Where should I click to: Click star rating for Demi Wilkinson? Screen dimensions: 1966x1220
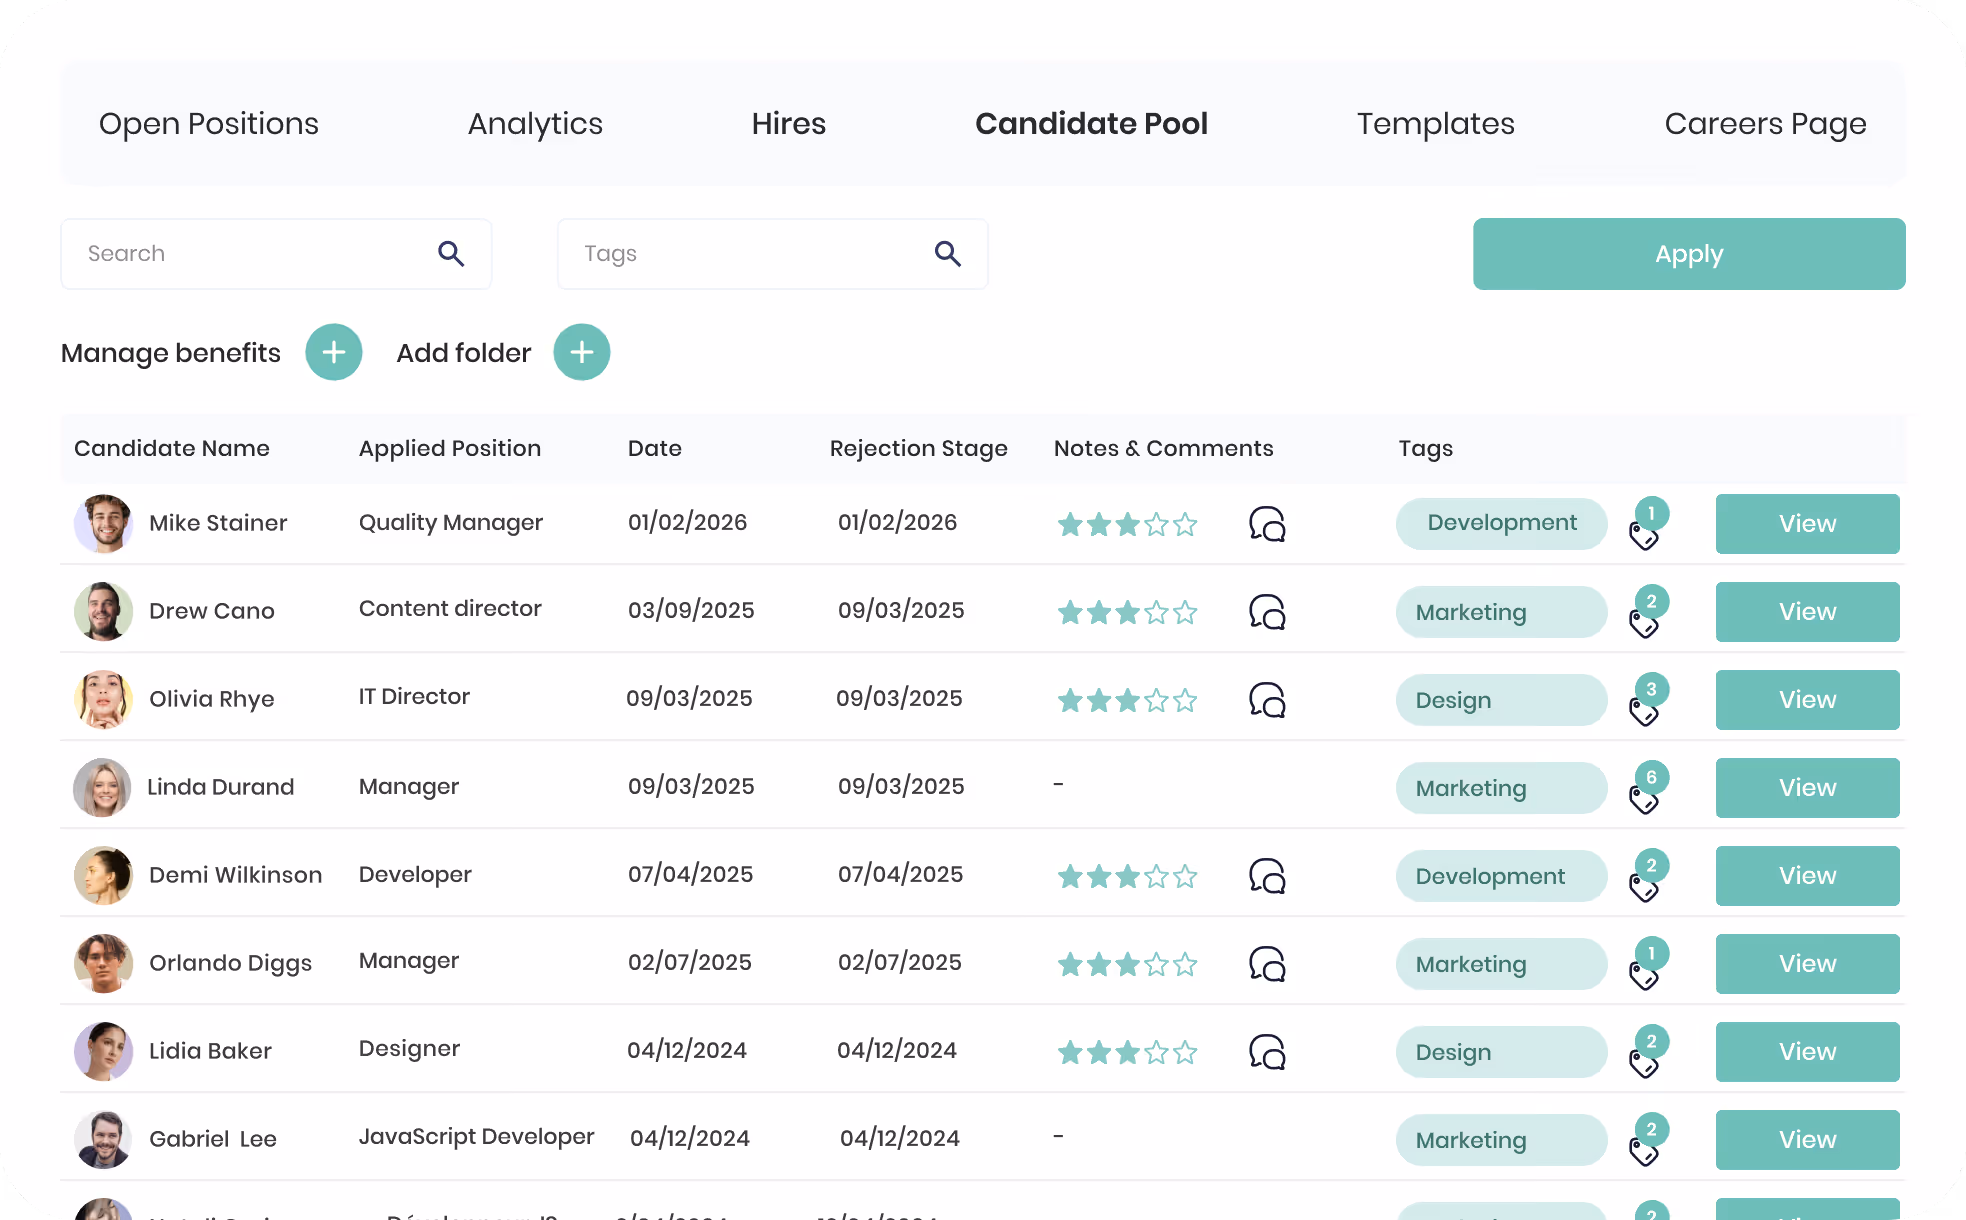tap(1127, 877)
